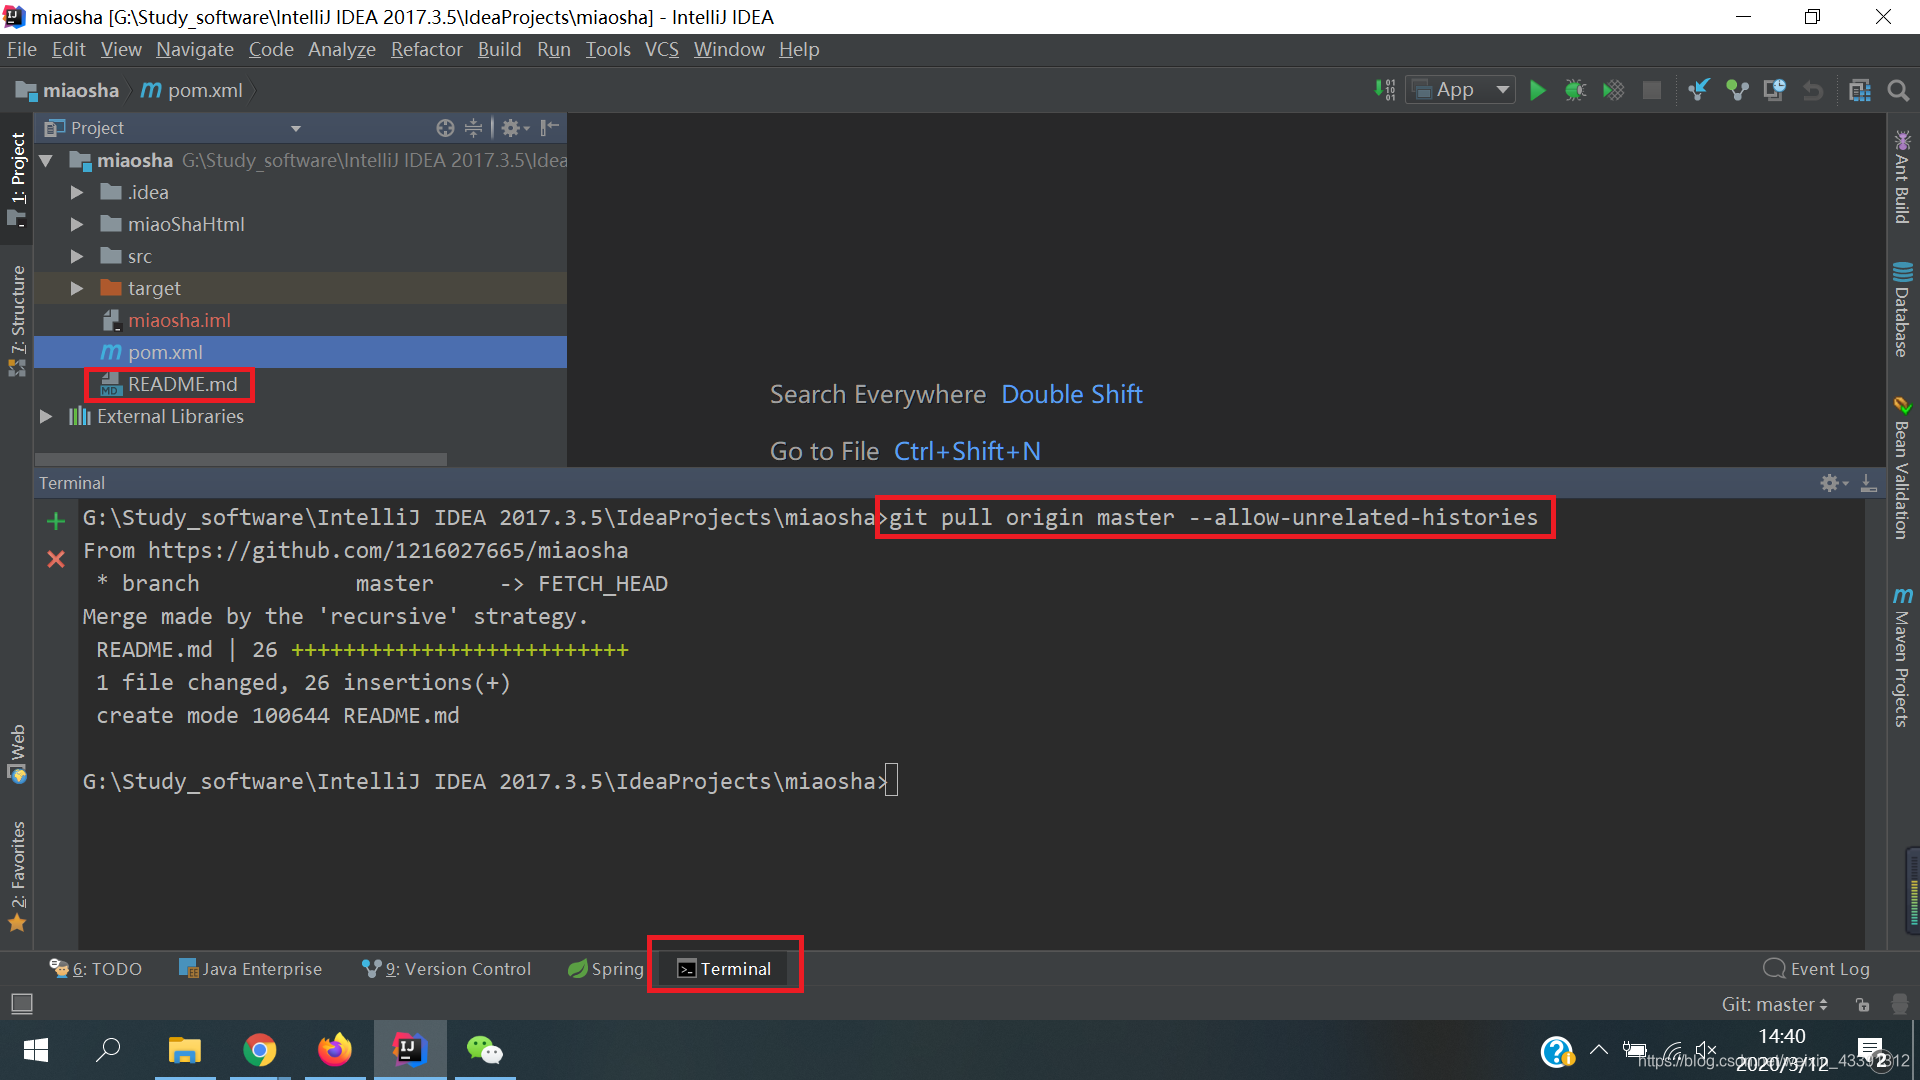Update project from VCS icon
1920x1080 pixels.
(1699, 90)
